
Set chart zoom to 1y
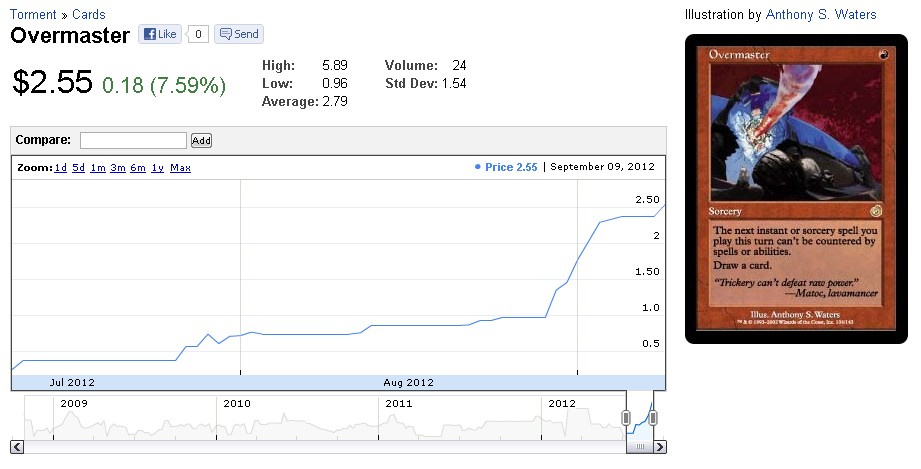pyautogui.click(x=157, y=168)
